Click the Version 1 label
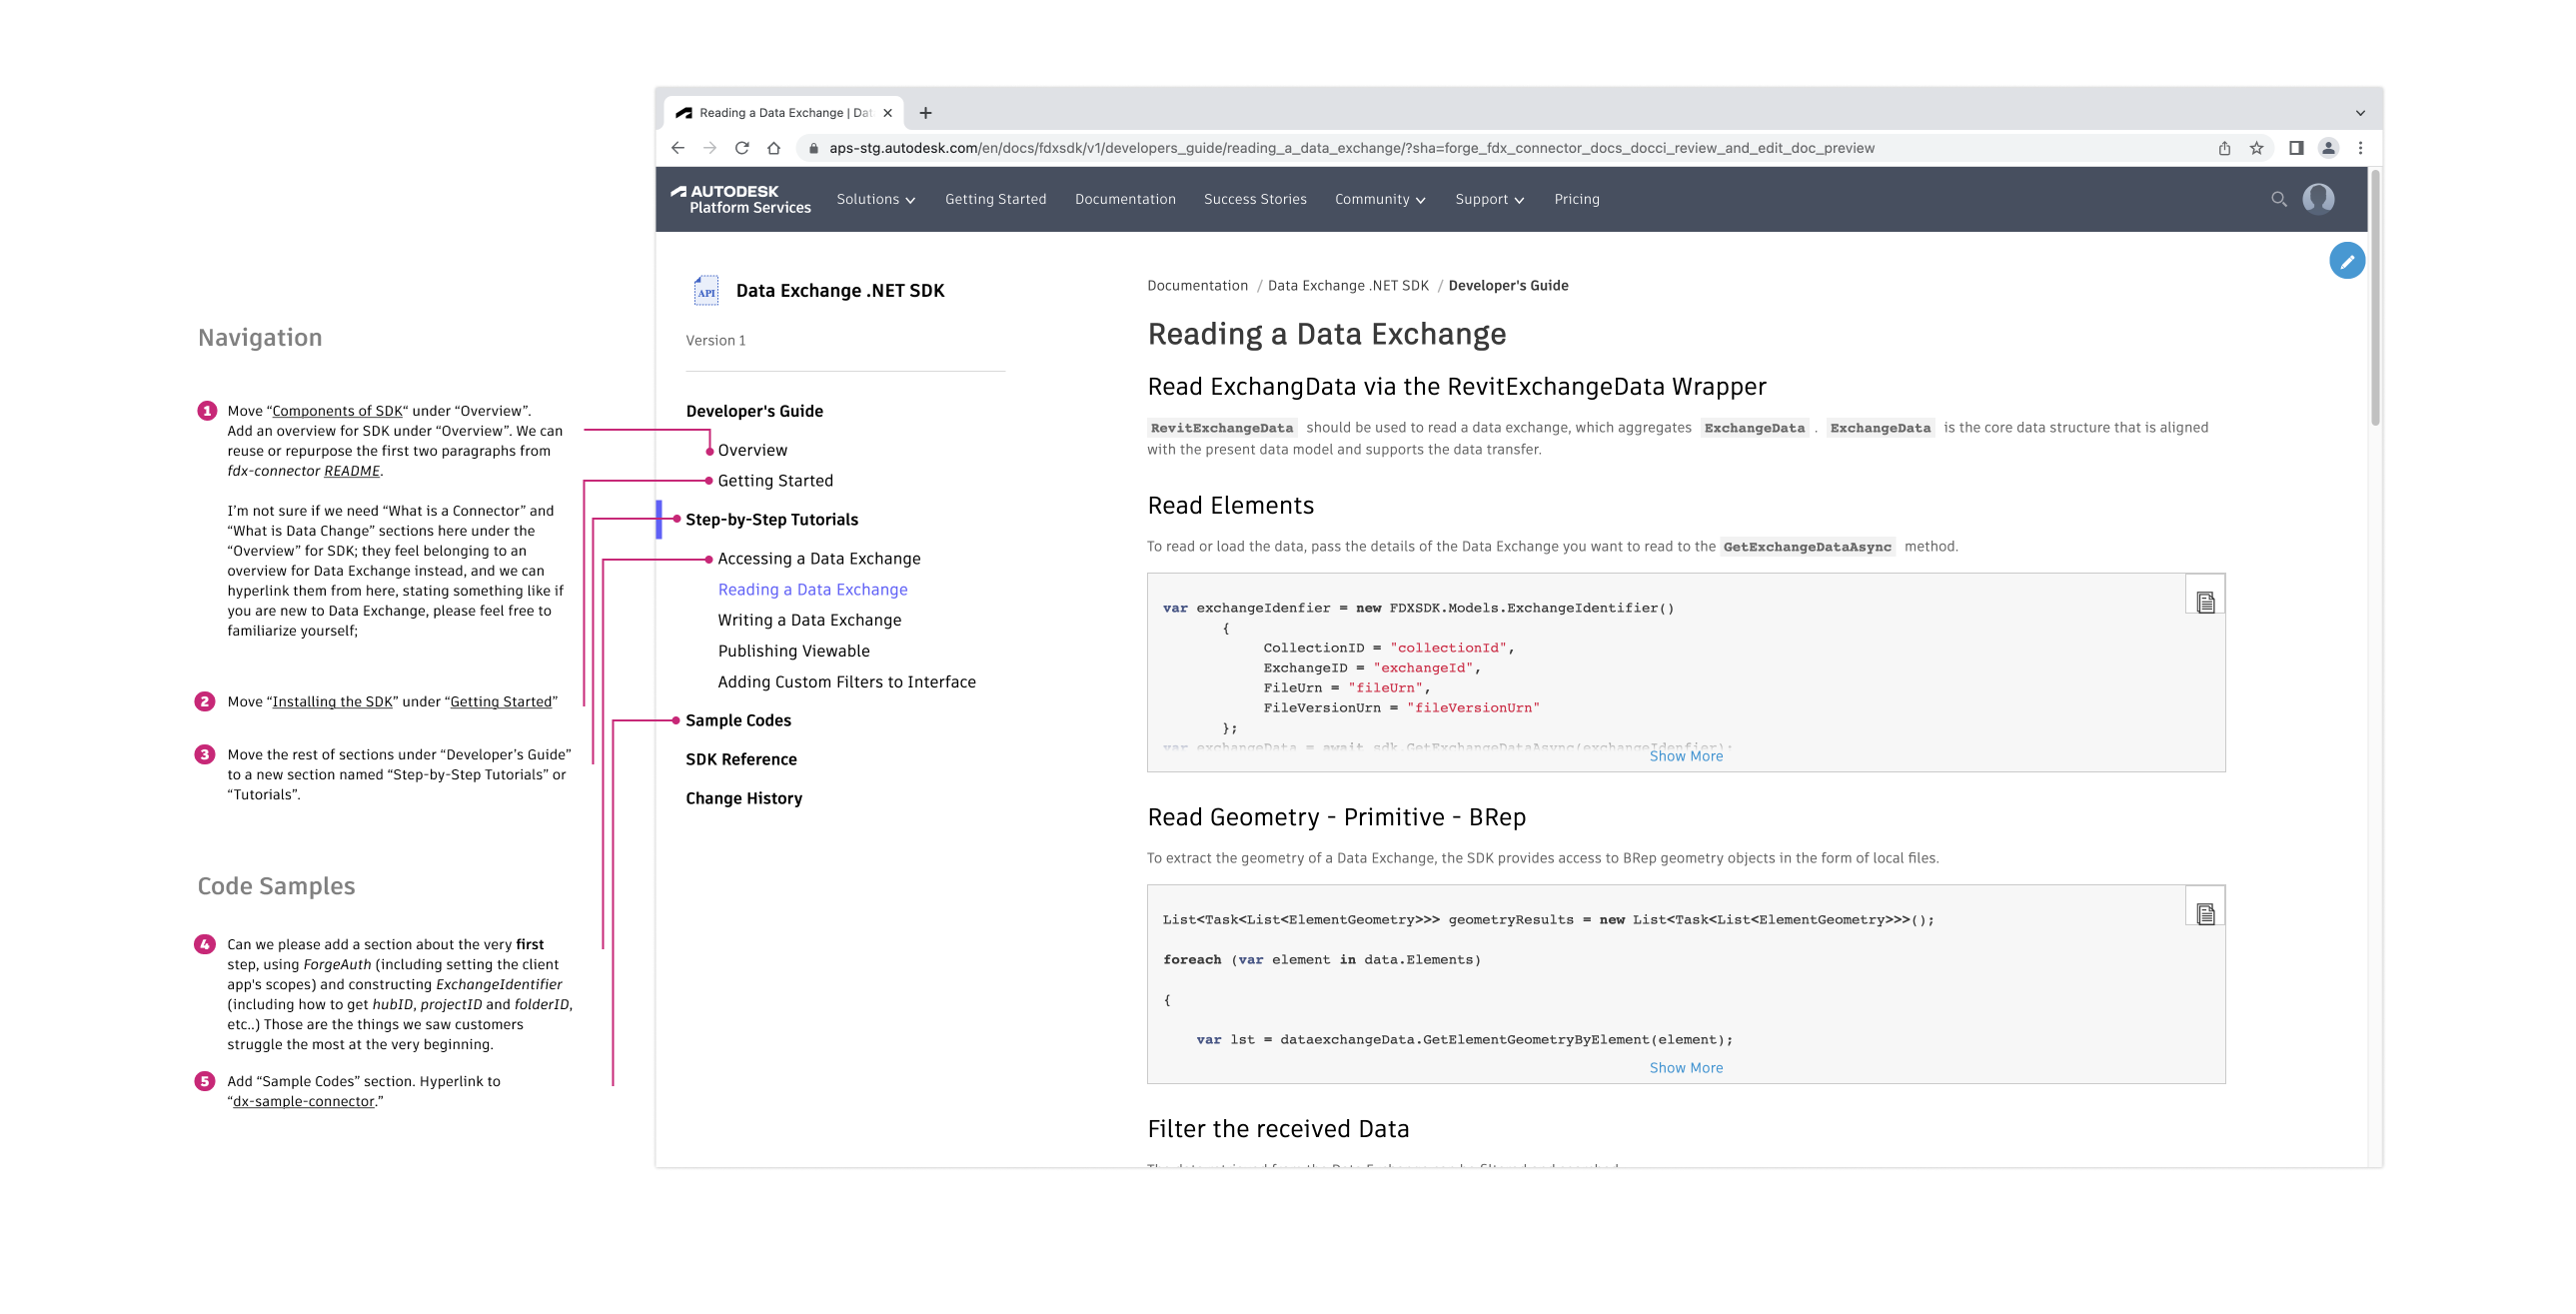Image resolution: width=2576 pixels, height=1314 pixels. (715, 341)
